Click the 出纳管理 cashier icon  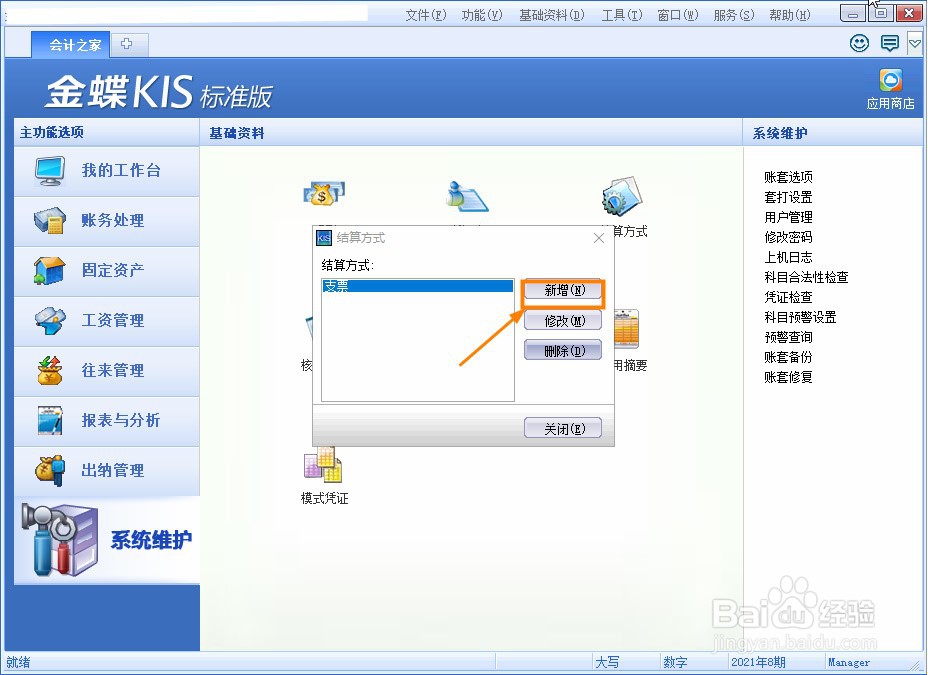coord(50,470)
